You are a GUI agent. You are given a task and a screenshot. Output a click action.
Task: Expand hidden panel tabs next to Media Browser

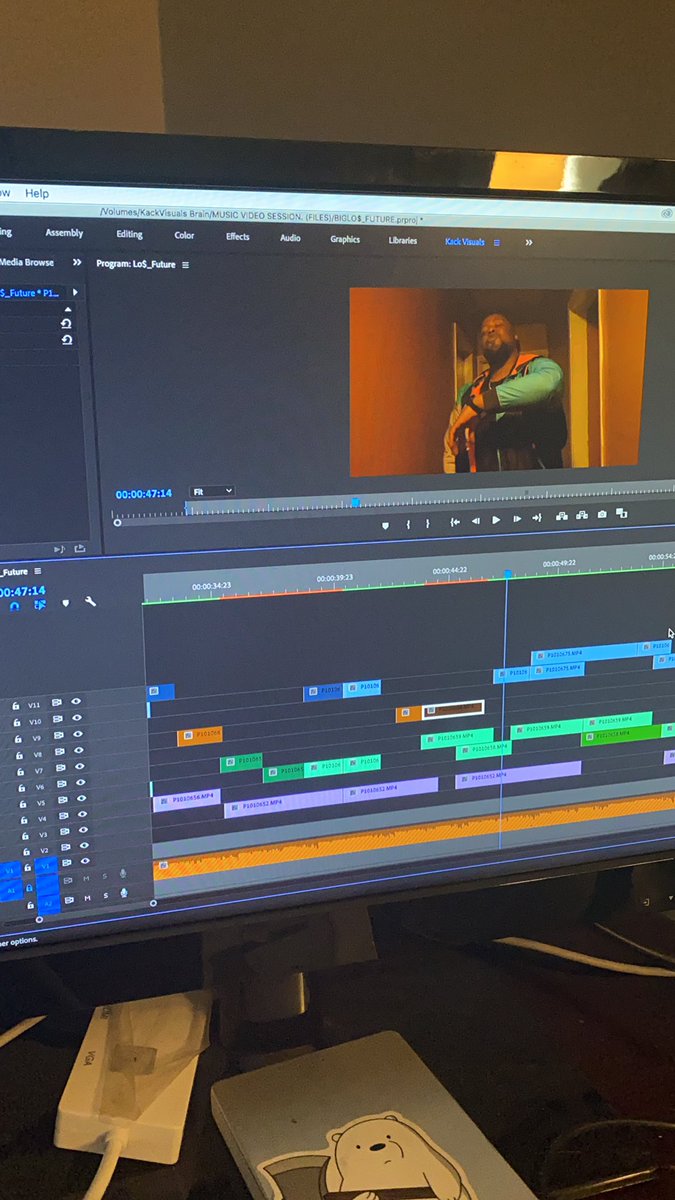tap(77, 262)
